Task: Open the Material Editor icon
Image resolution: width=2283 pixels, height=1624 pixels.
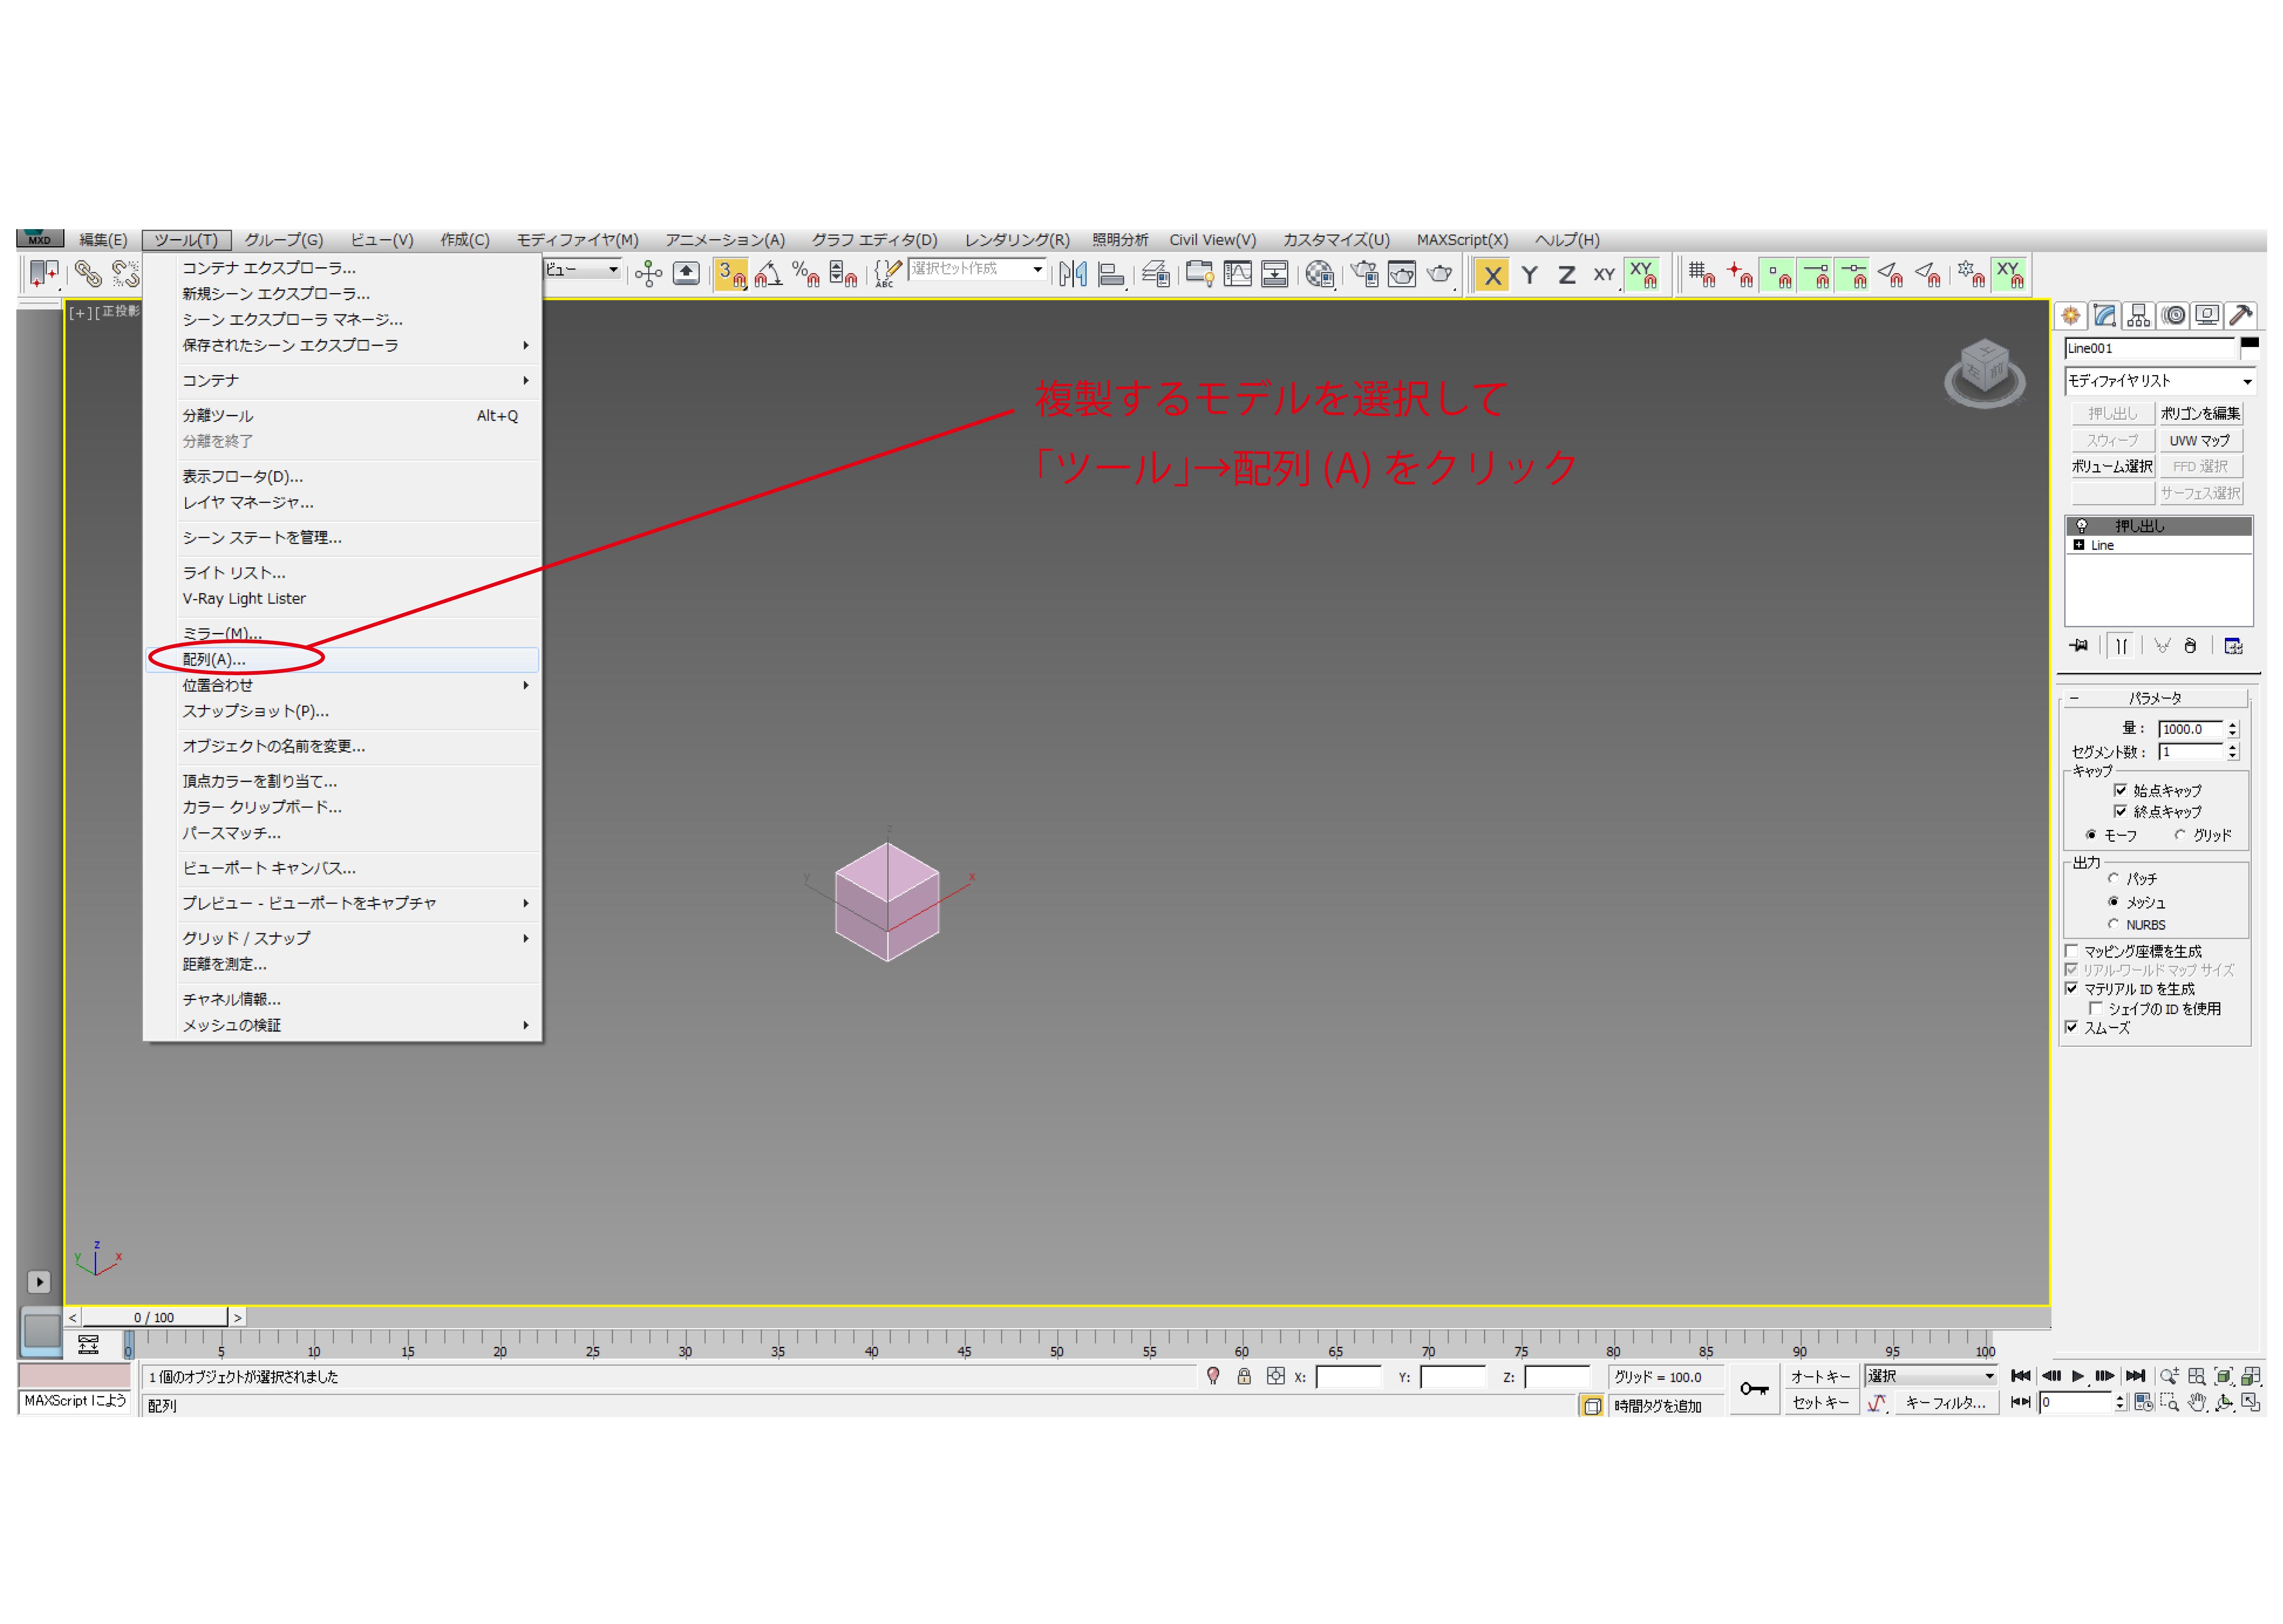Action: click(1319, 274)
